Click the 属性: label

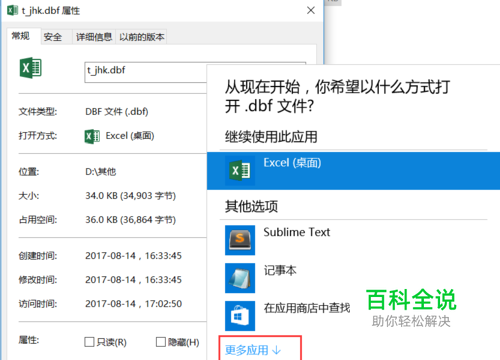[29, 340]
